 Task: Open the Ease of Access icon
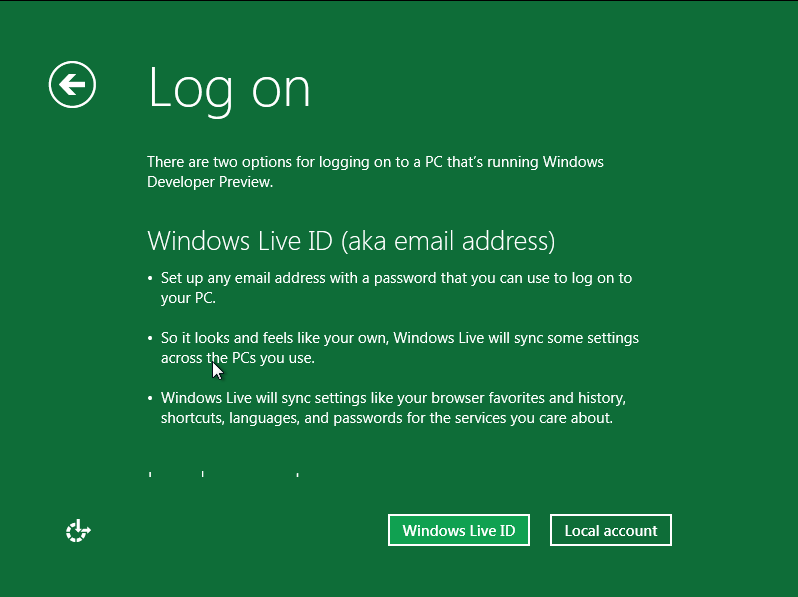coord(78,531)
